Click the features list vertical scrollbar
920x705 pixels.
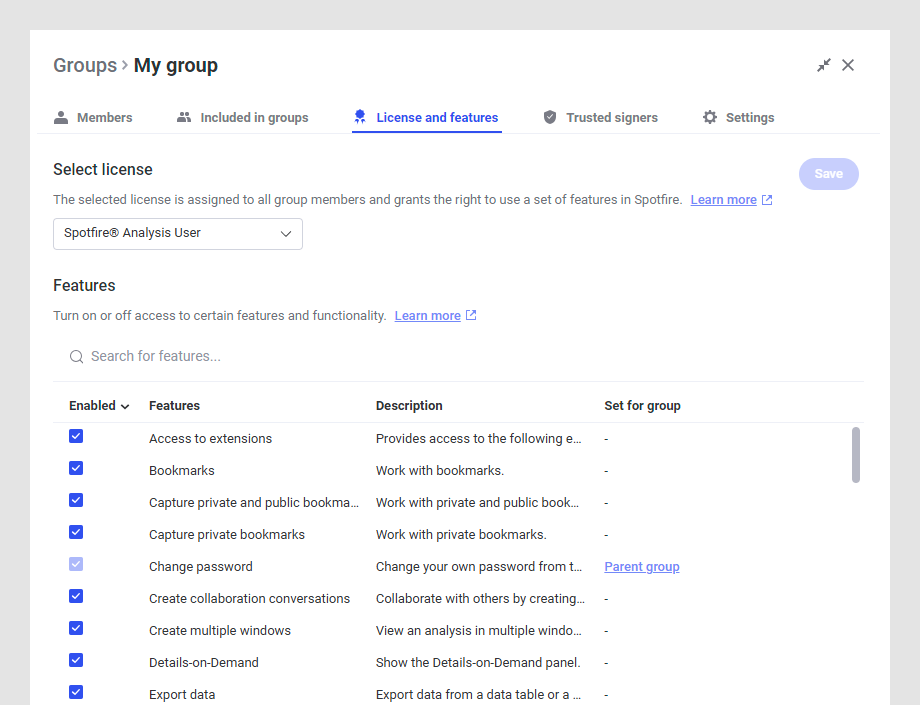click(856, 455)
